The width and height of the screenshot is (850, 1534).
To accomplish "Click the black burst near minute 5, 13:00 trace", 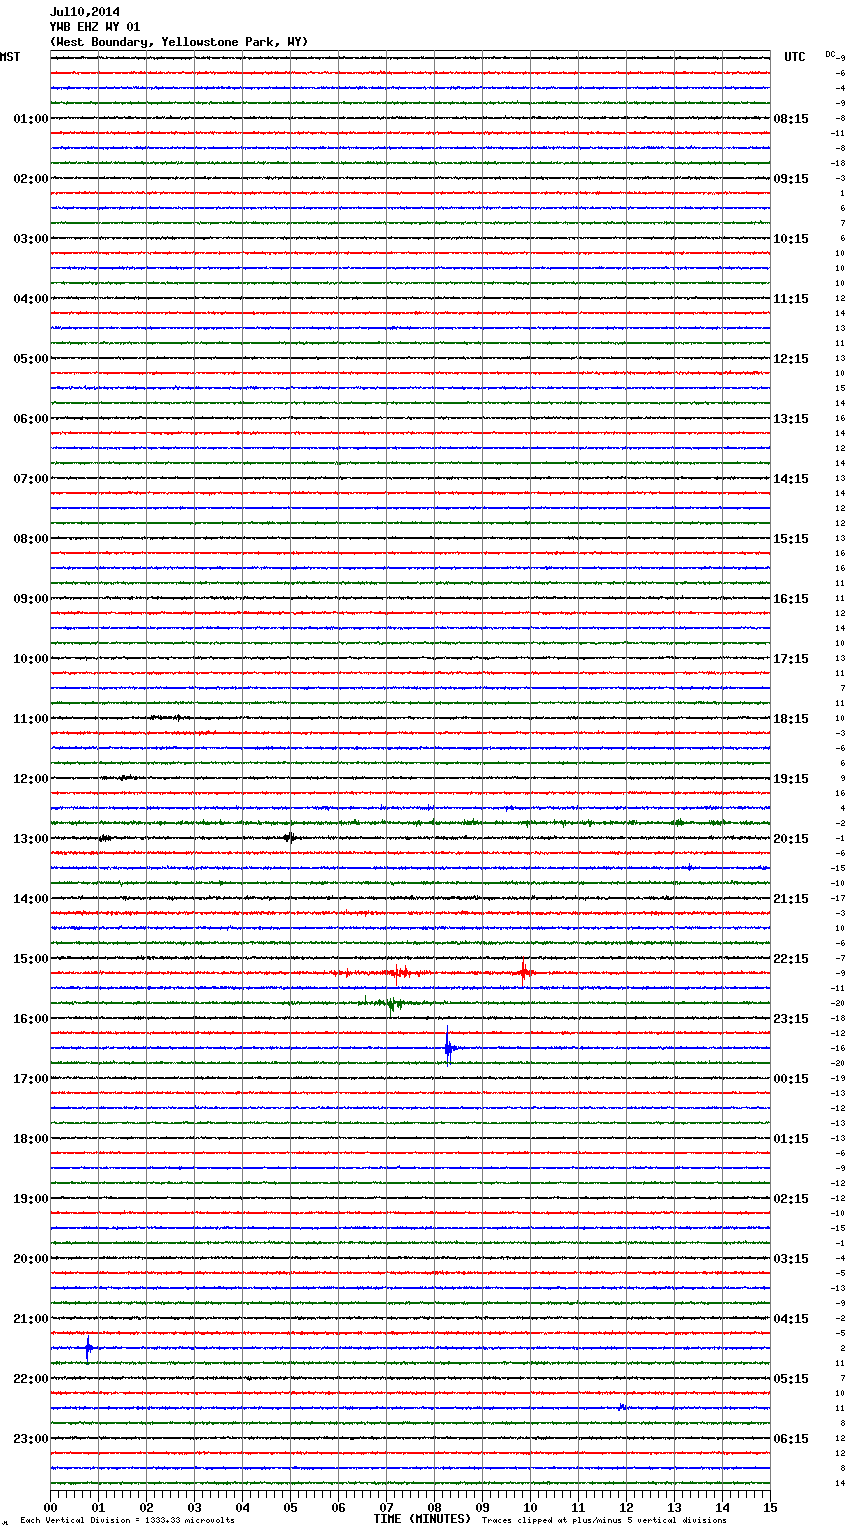I will [x=289, y=838].
